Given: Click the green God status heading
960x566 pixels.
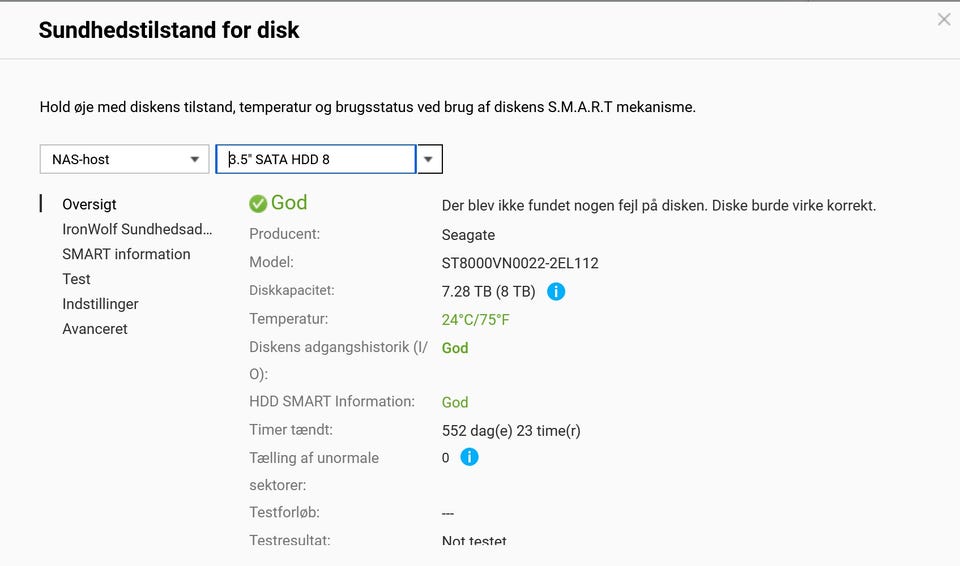Looking at the screenshot, I should coord(289,203).
